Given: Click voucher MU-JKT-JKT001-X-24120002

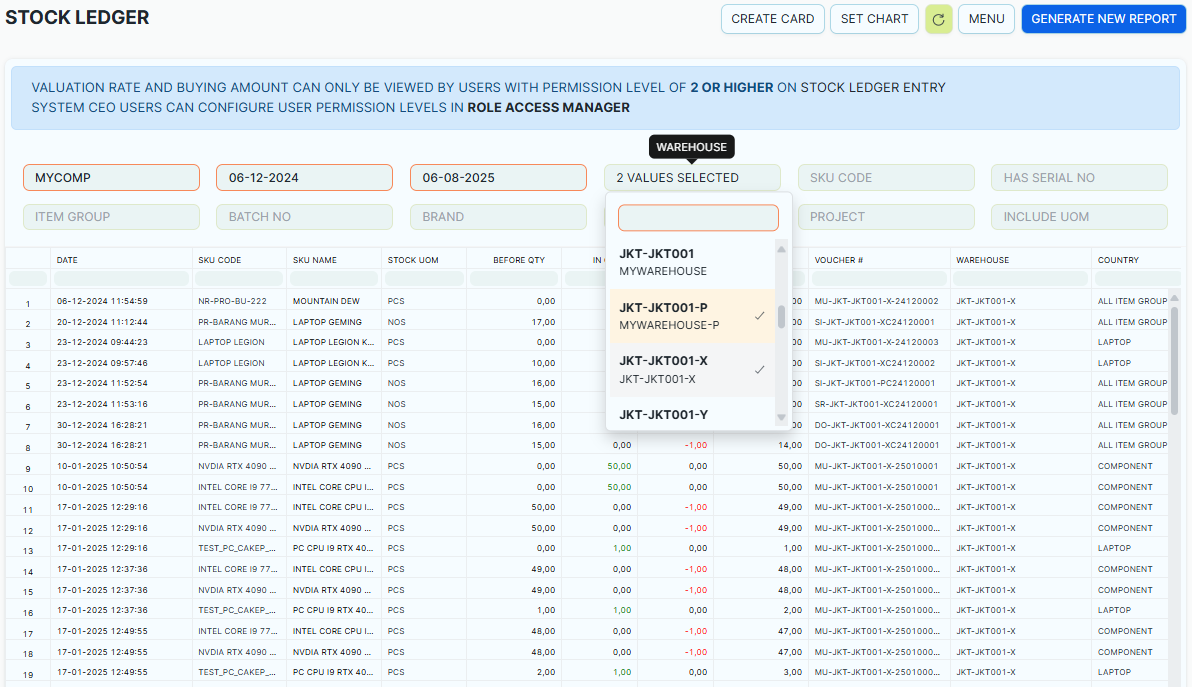Looking at the screenshot, I should (876, 301).
